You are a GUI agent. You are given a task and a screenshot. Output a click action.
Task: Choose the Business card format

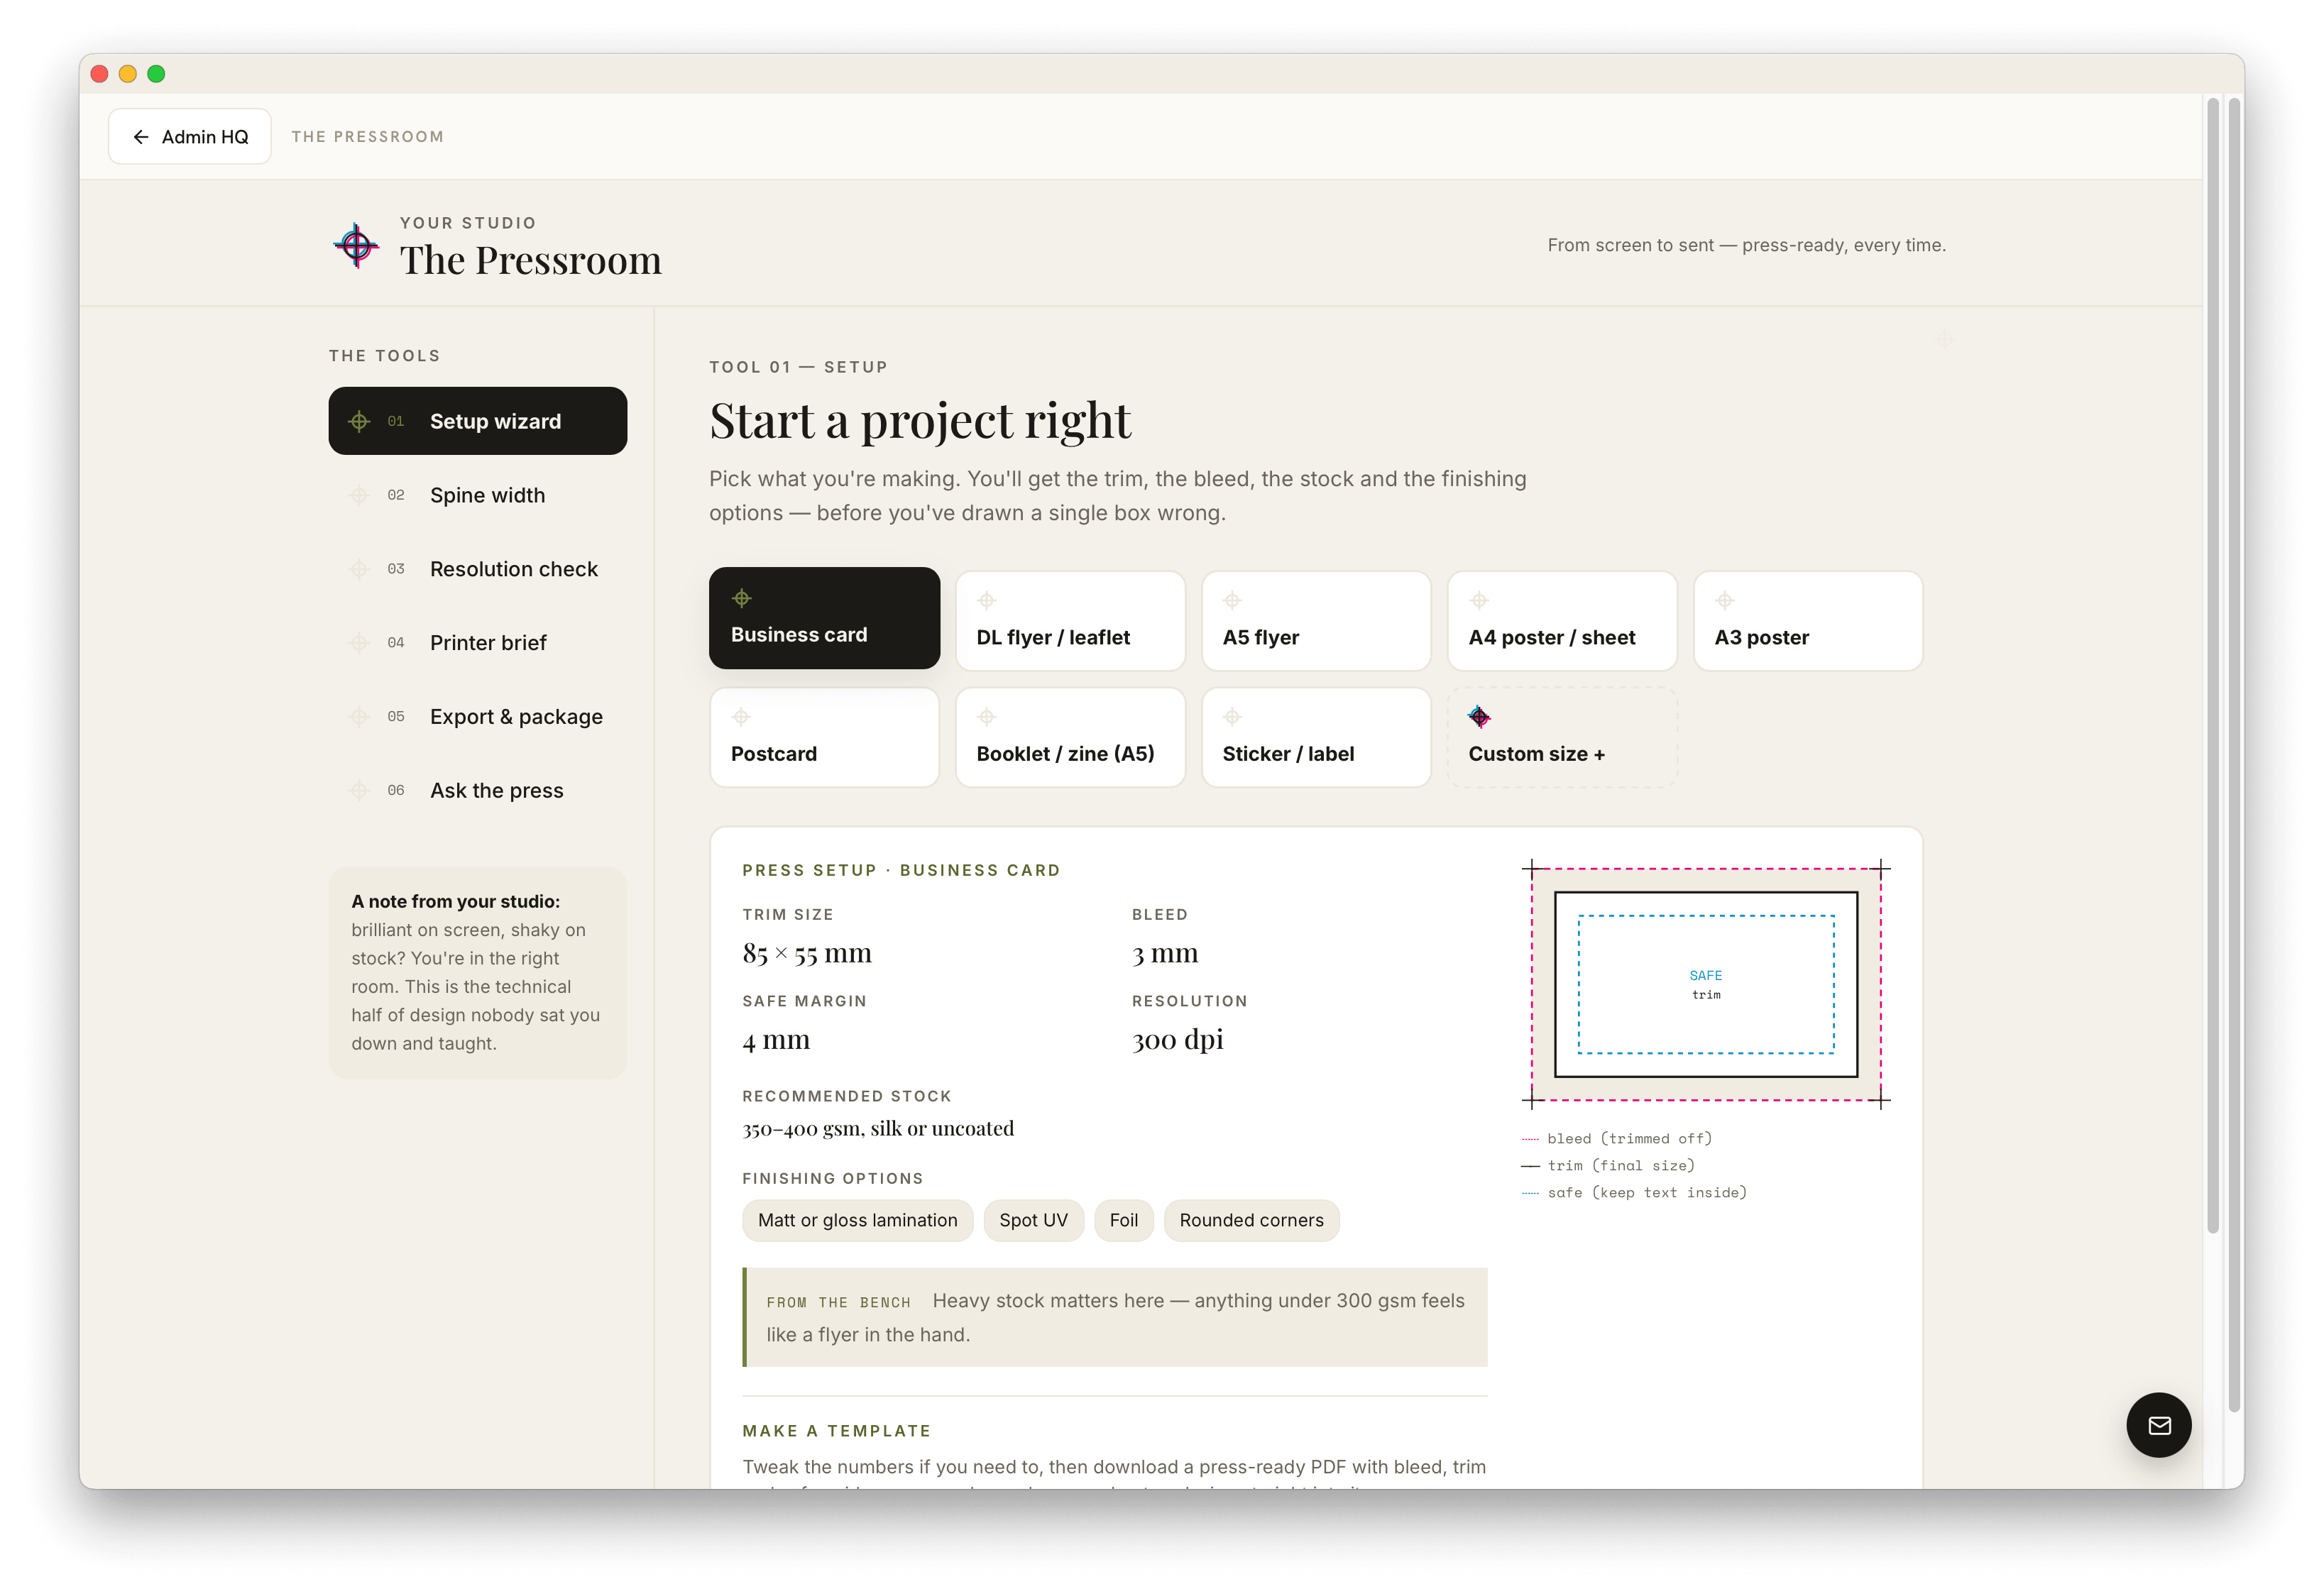(x=824, y=618)
